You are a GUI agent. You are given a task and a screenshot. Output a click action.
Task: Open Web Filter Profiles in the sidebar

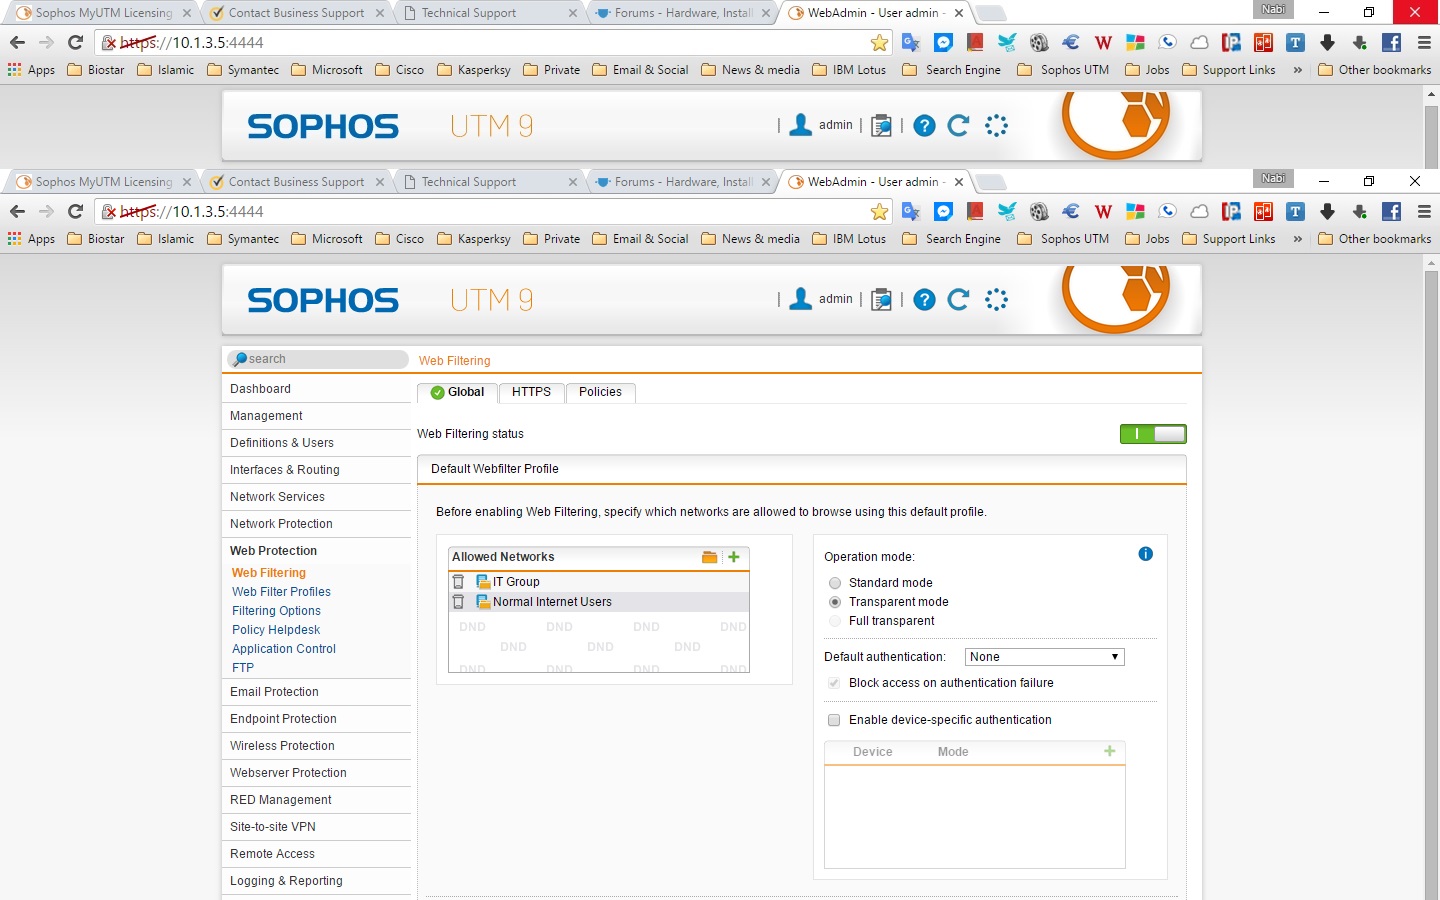pos(281,592)
